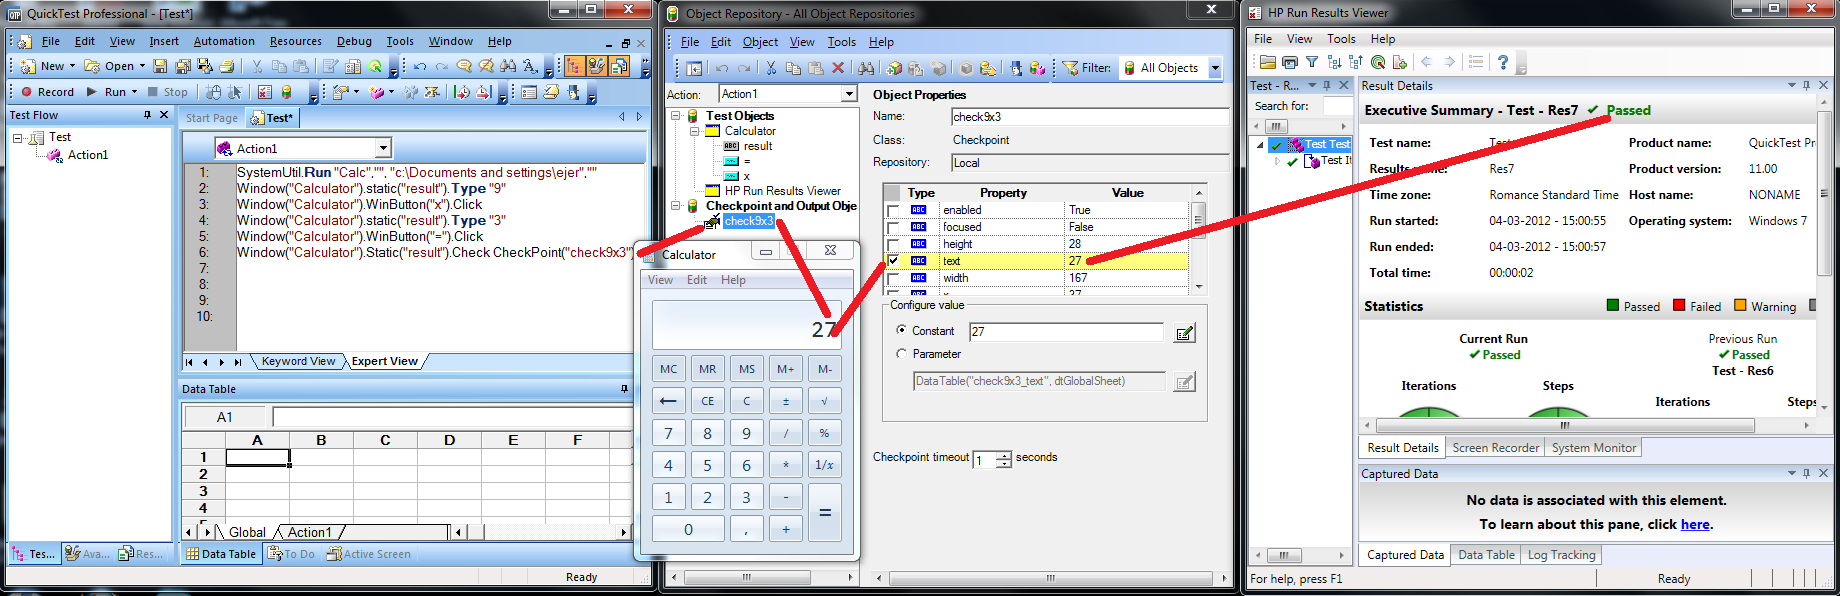
Task: Click Expand All icon in Run Results Viewer
Action: [x=1334, y=62]
